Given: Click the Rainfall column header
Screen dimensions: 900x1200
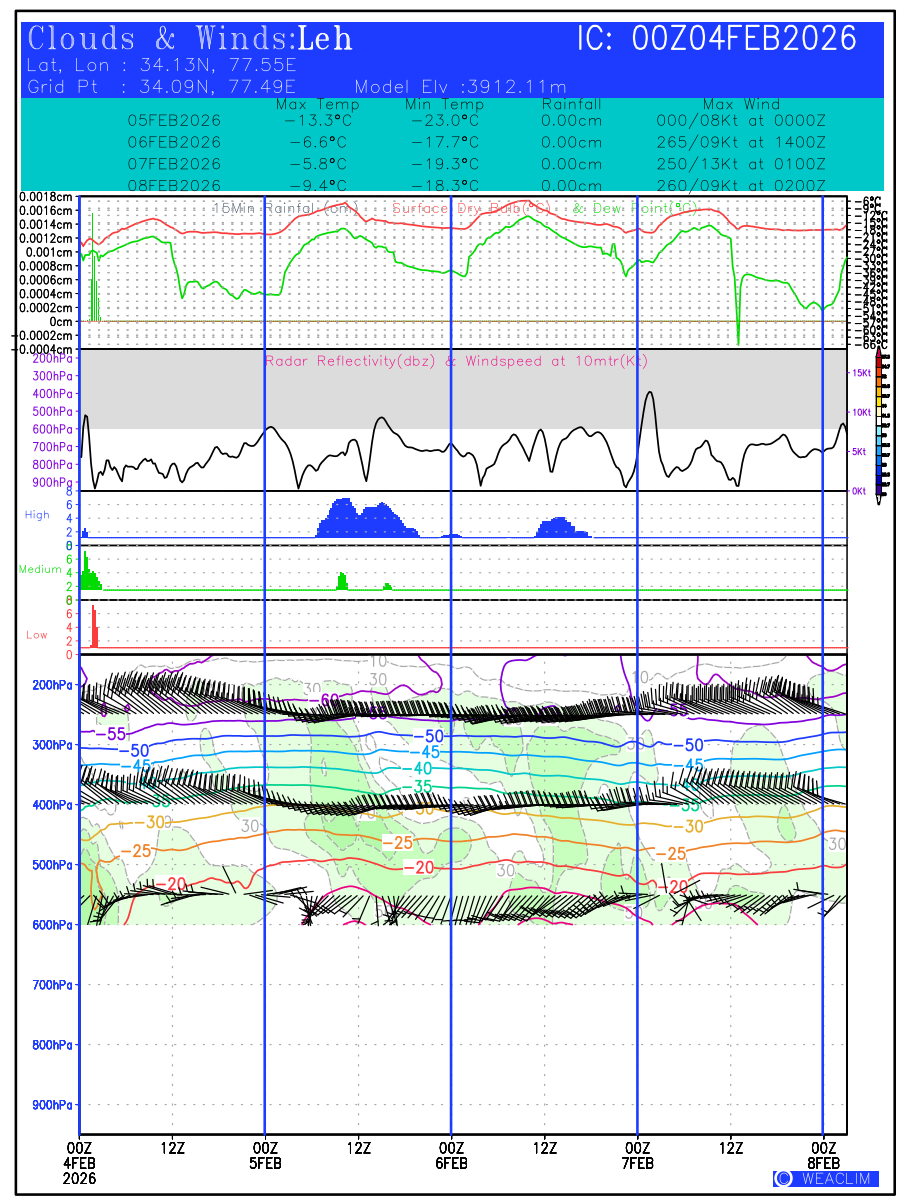Looking at the screenshot, I should (x=571, y=104).
